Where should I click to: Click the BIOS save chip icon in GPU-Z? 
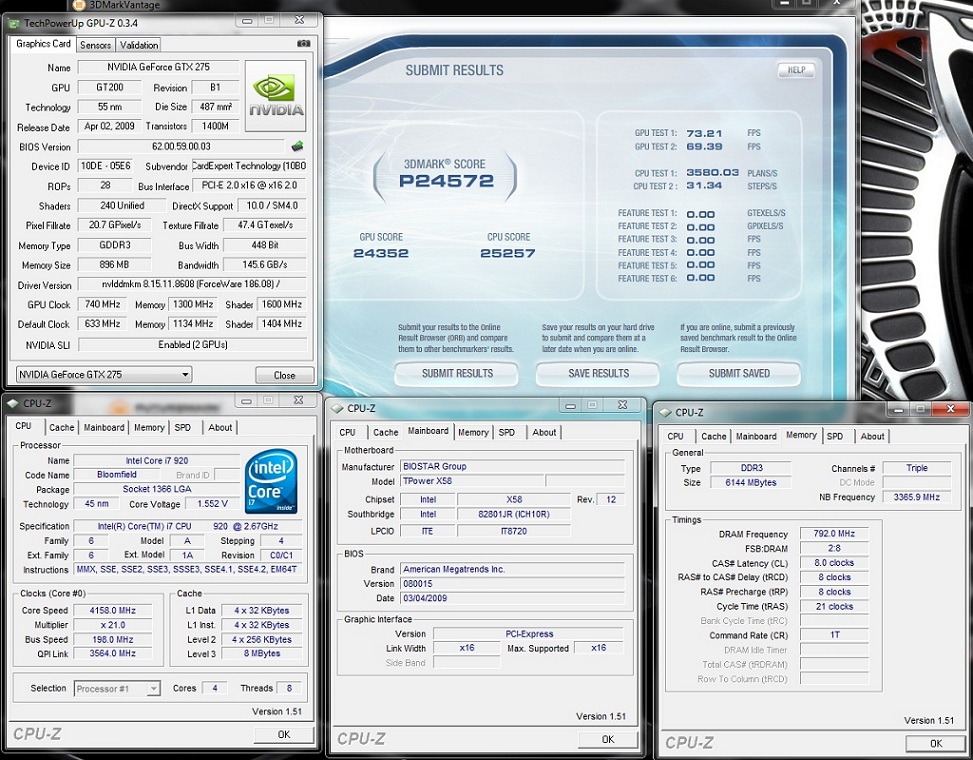[x=297, y=146]
